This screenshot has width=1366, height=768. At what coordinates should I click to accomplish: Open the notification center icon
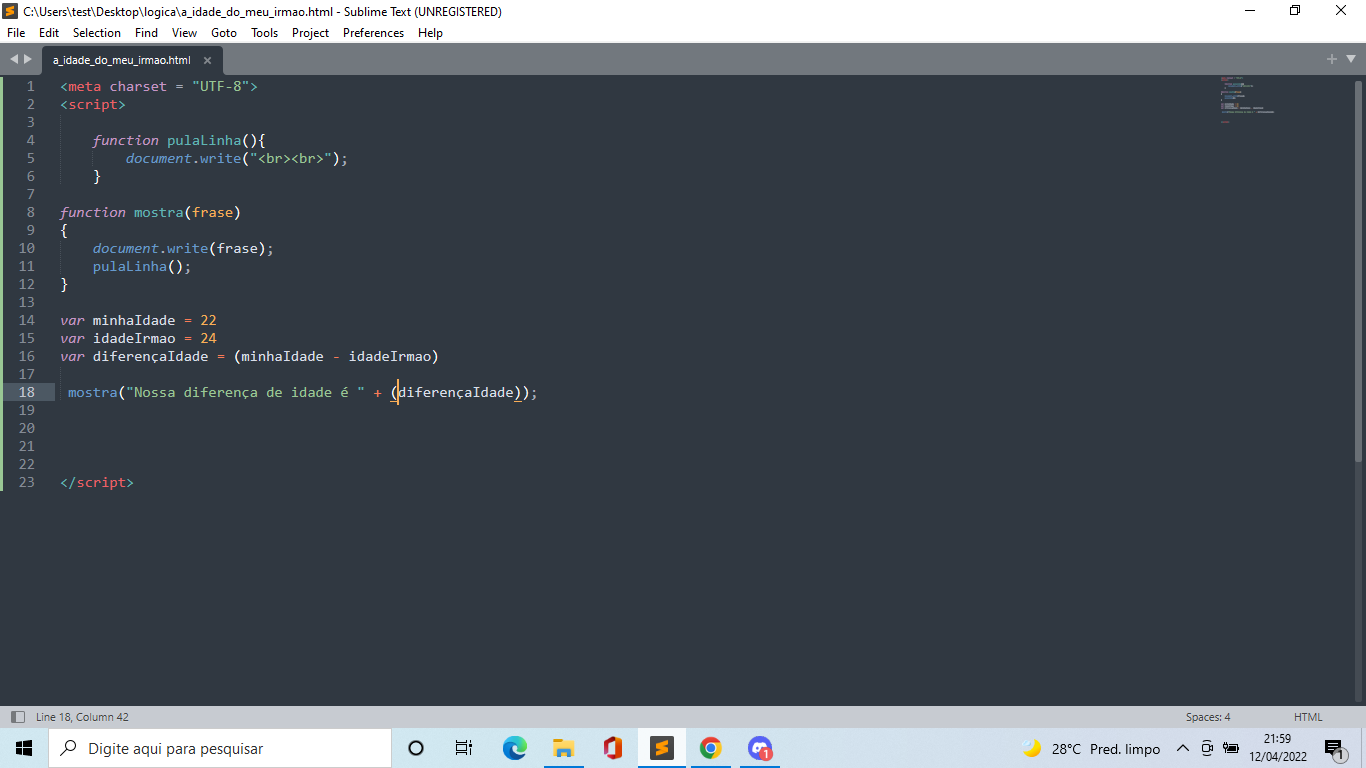(x=1334, y=748)
